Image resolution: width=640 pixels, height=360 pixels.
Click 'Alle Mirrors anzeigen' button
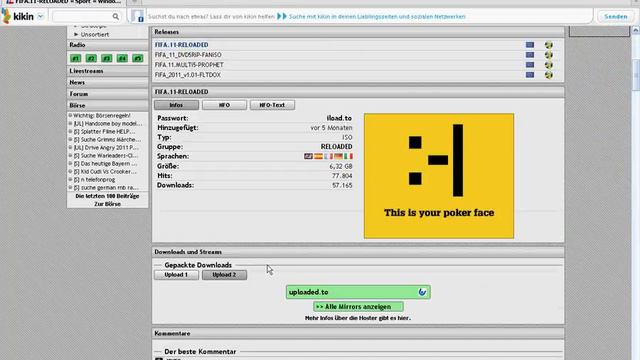click(x=358, y=307)
